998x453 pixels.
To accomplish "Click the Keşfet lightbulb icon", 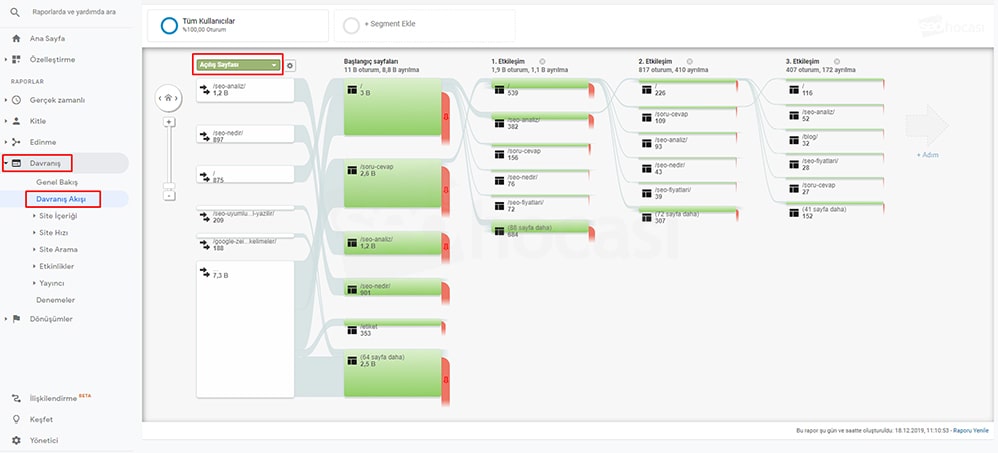I will pos(16,419).
